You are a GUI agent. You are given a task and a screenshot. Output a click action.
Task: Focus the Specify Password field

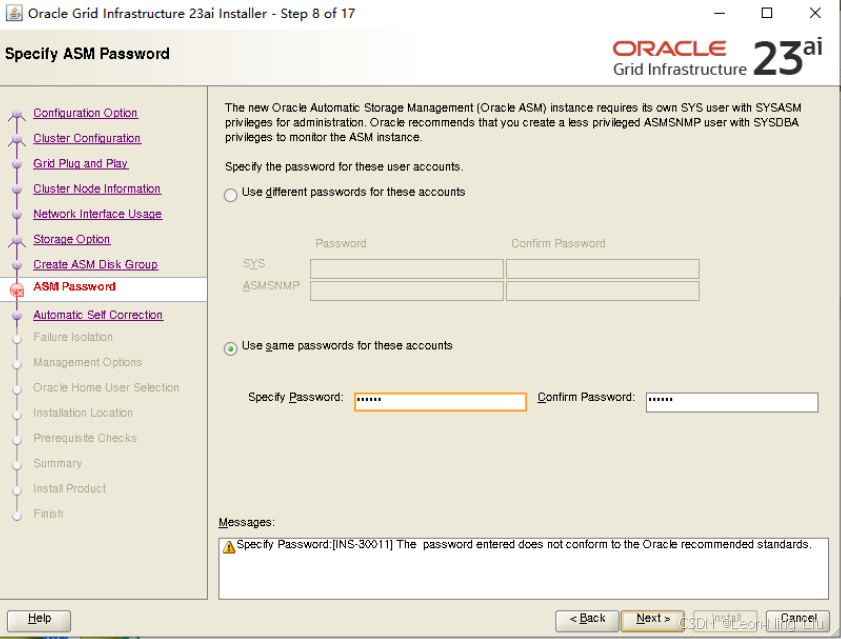440,401
